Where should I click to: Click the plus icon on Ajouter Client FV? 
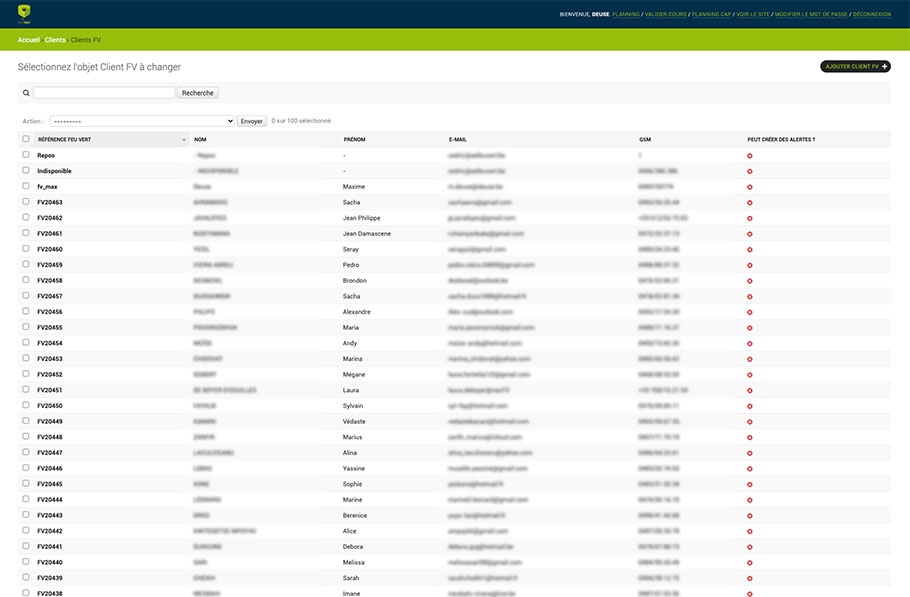pos(884,67)
